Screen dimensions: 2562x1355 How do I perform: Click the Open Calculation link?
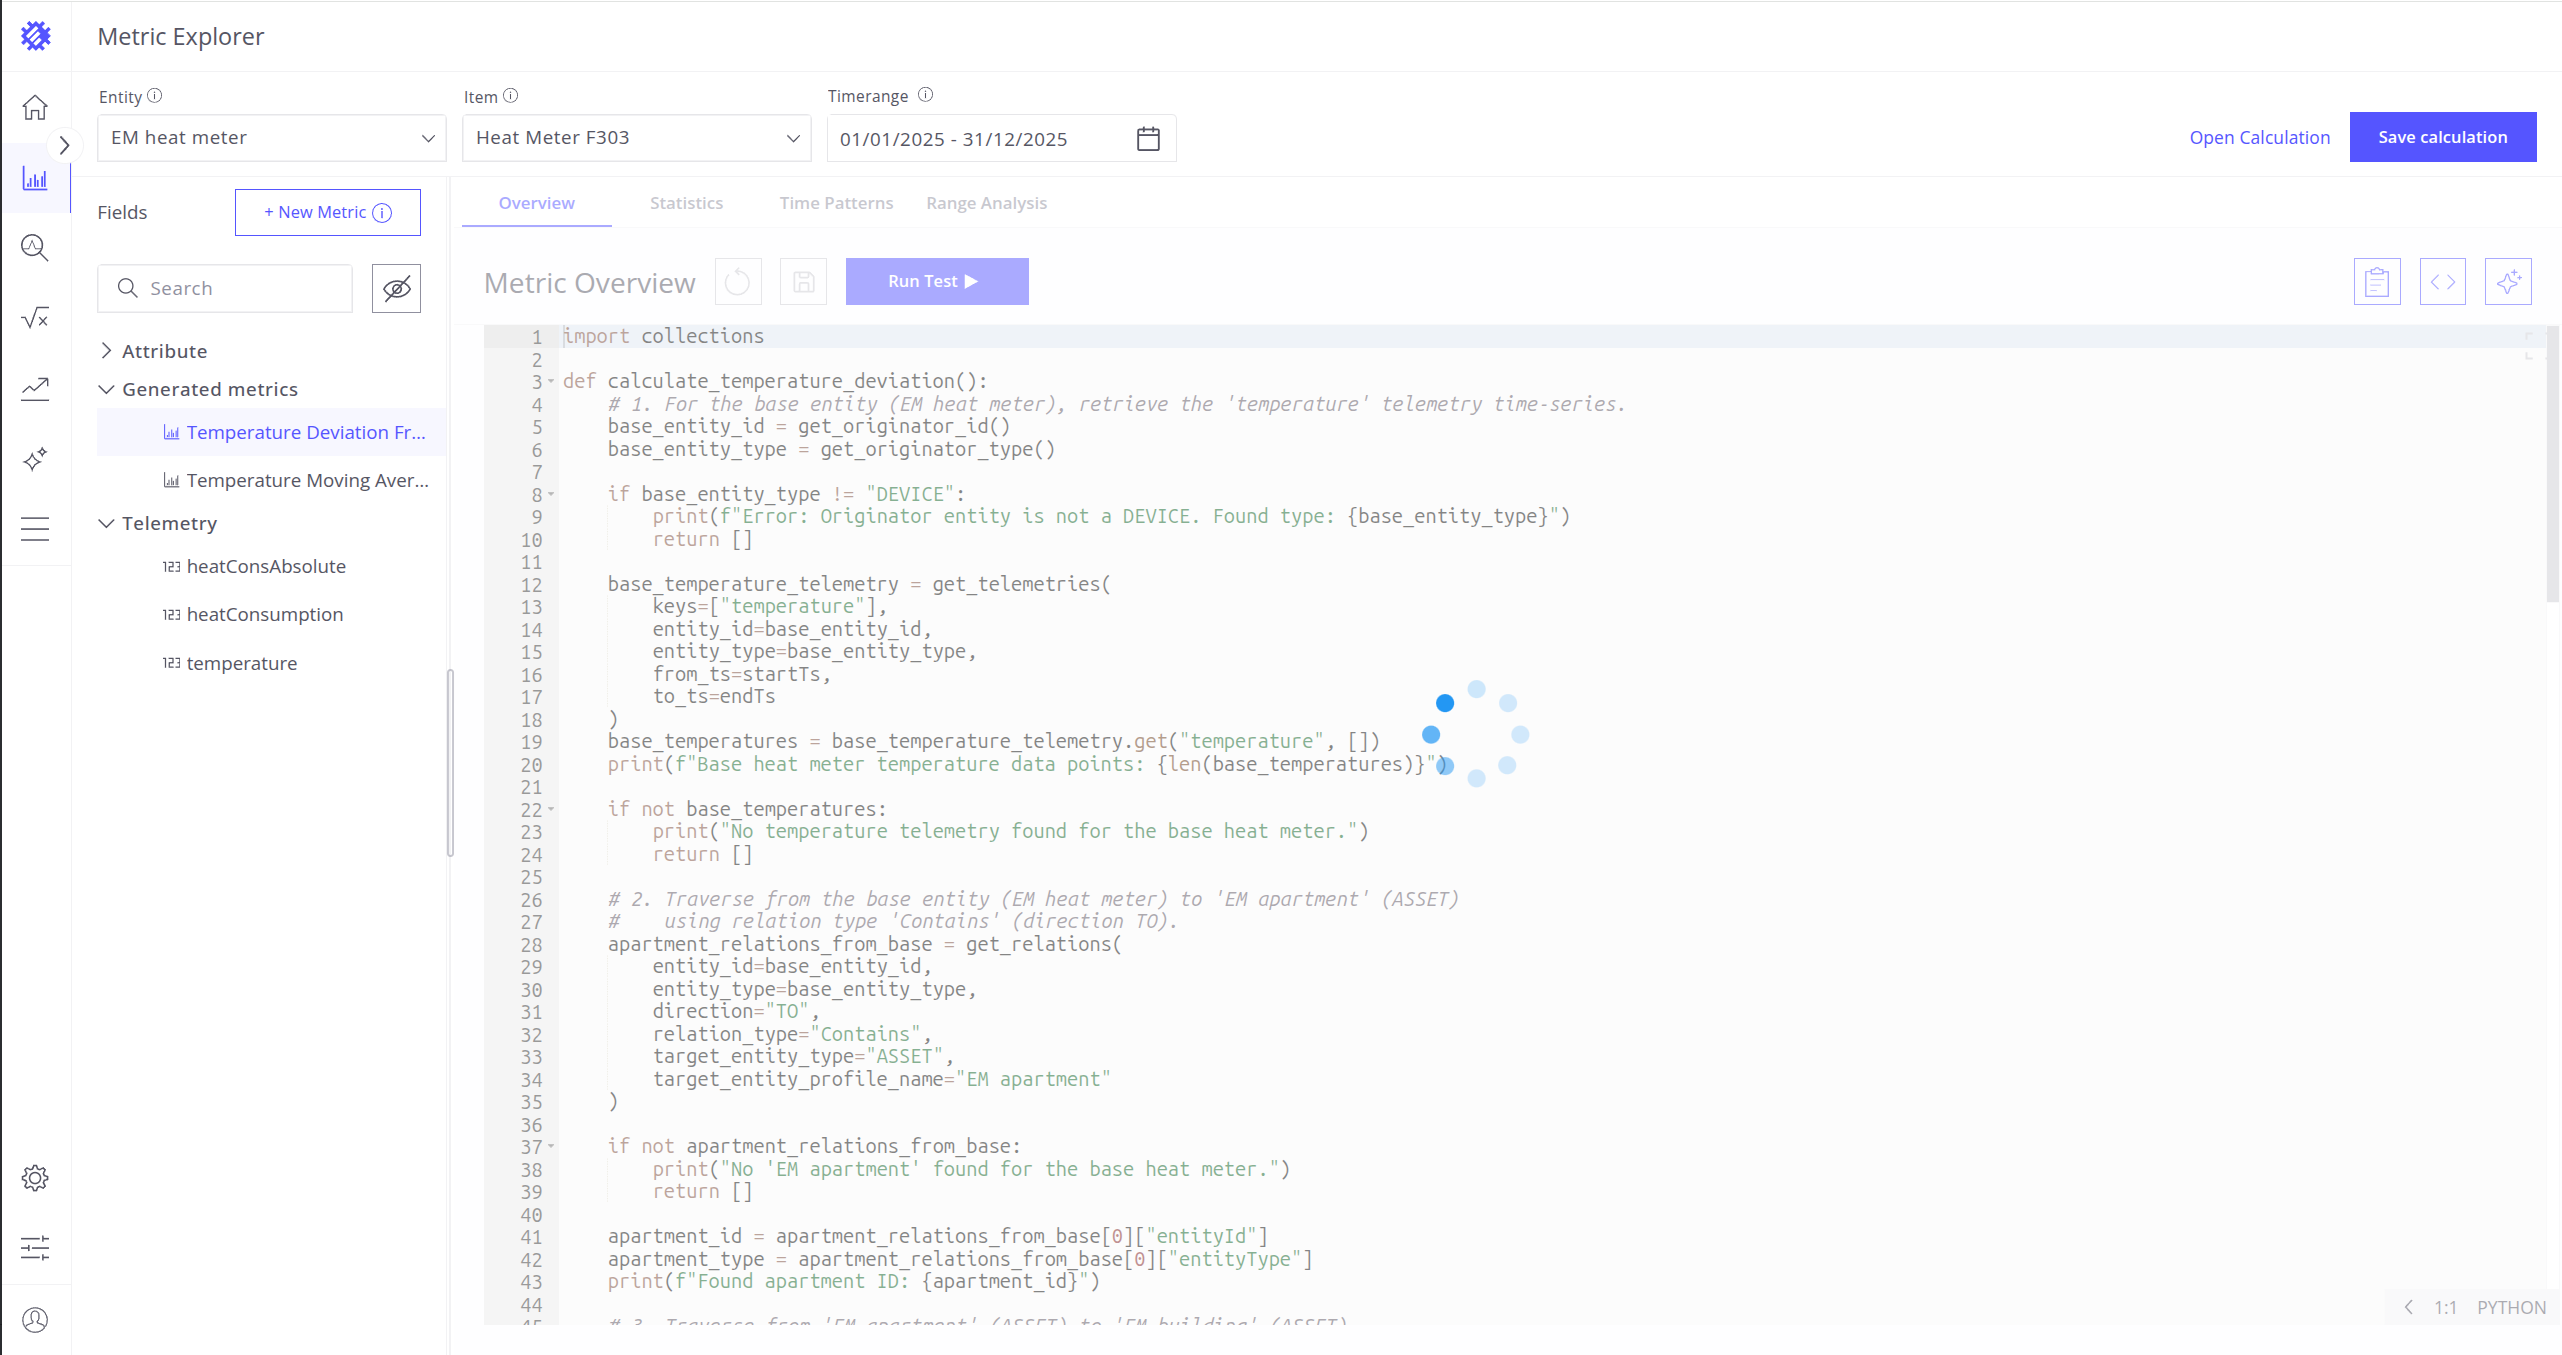2259,138
